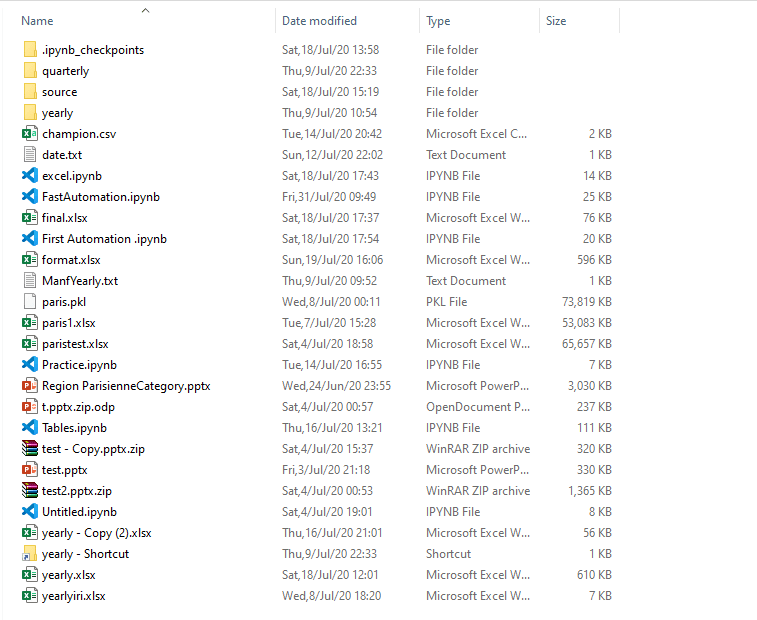
Task: Select the file name format.xlsx
Action: coord(71,260)
